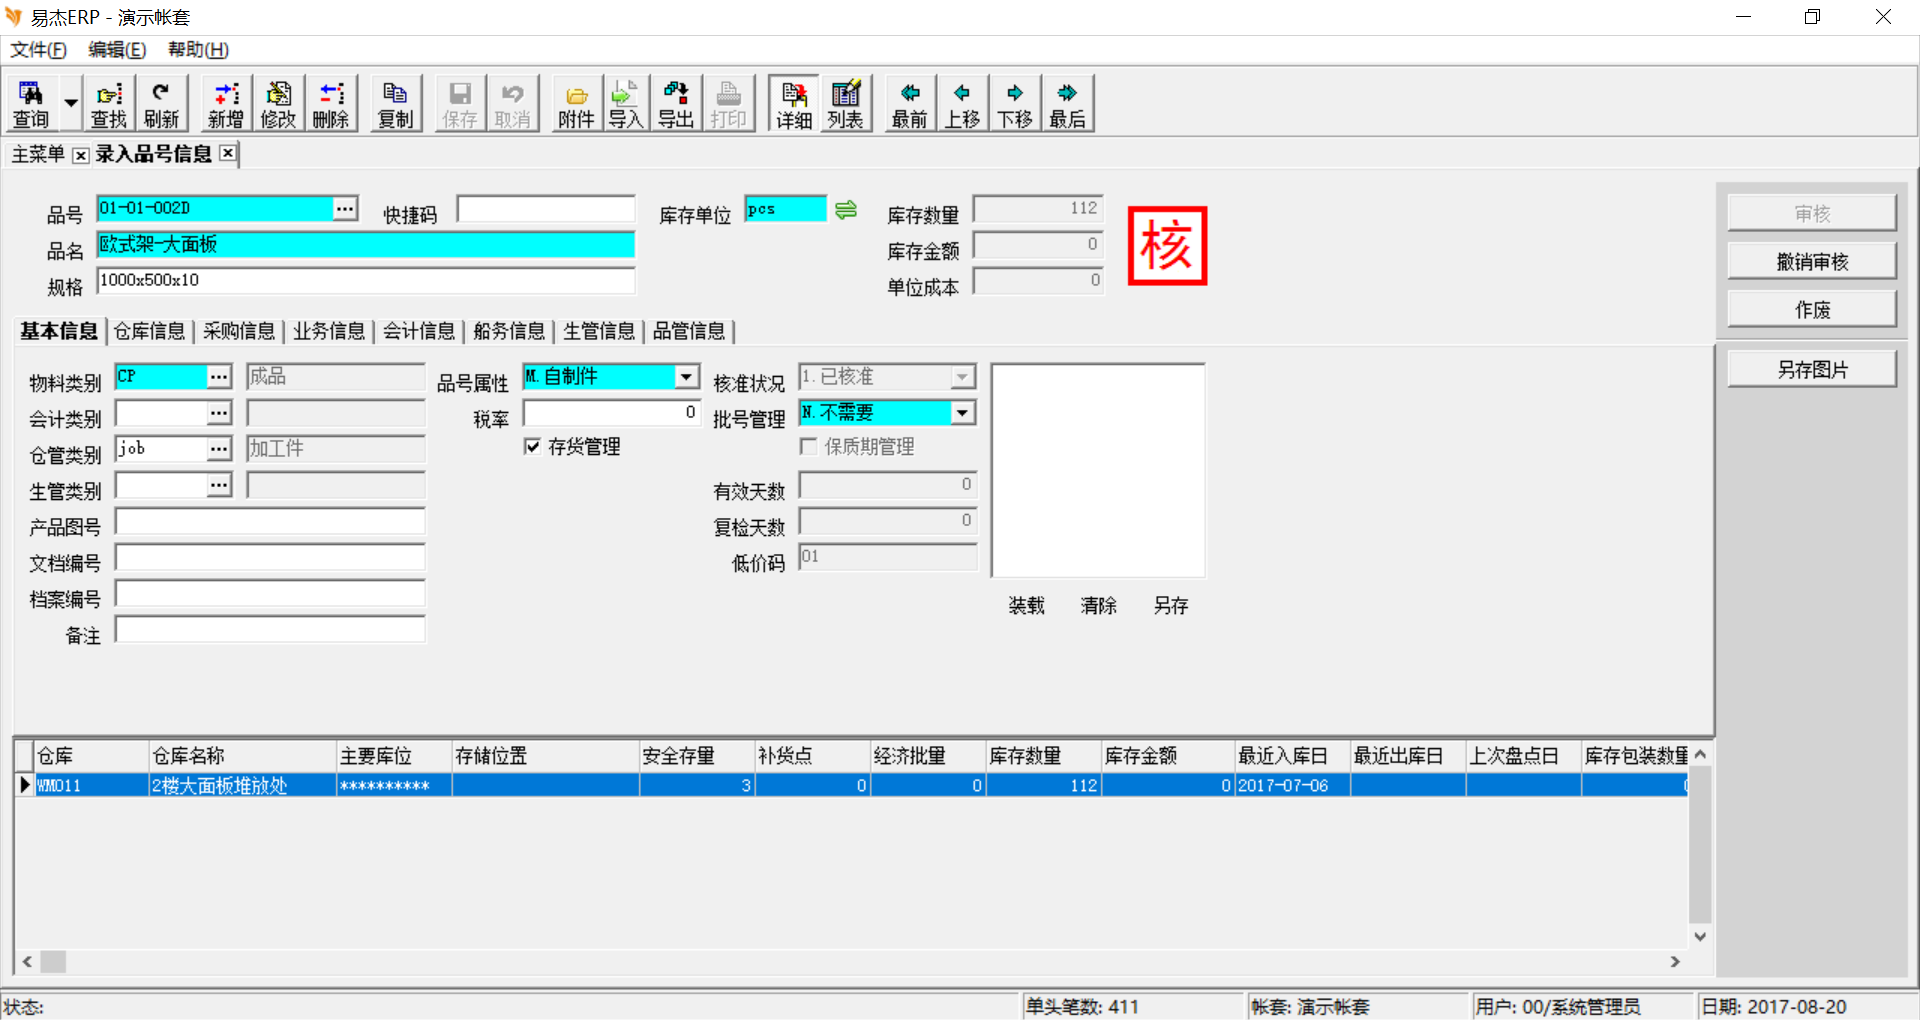The width and height of the screenshot is (1920, 1020).
Task: Switch to the 仓库信息 tab
Action: pyautogui.click(x=149, y=331)
